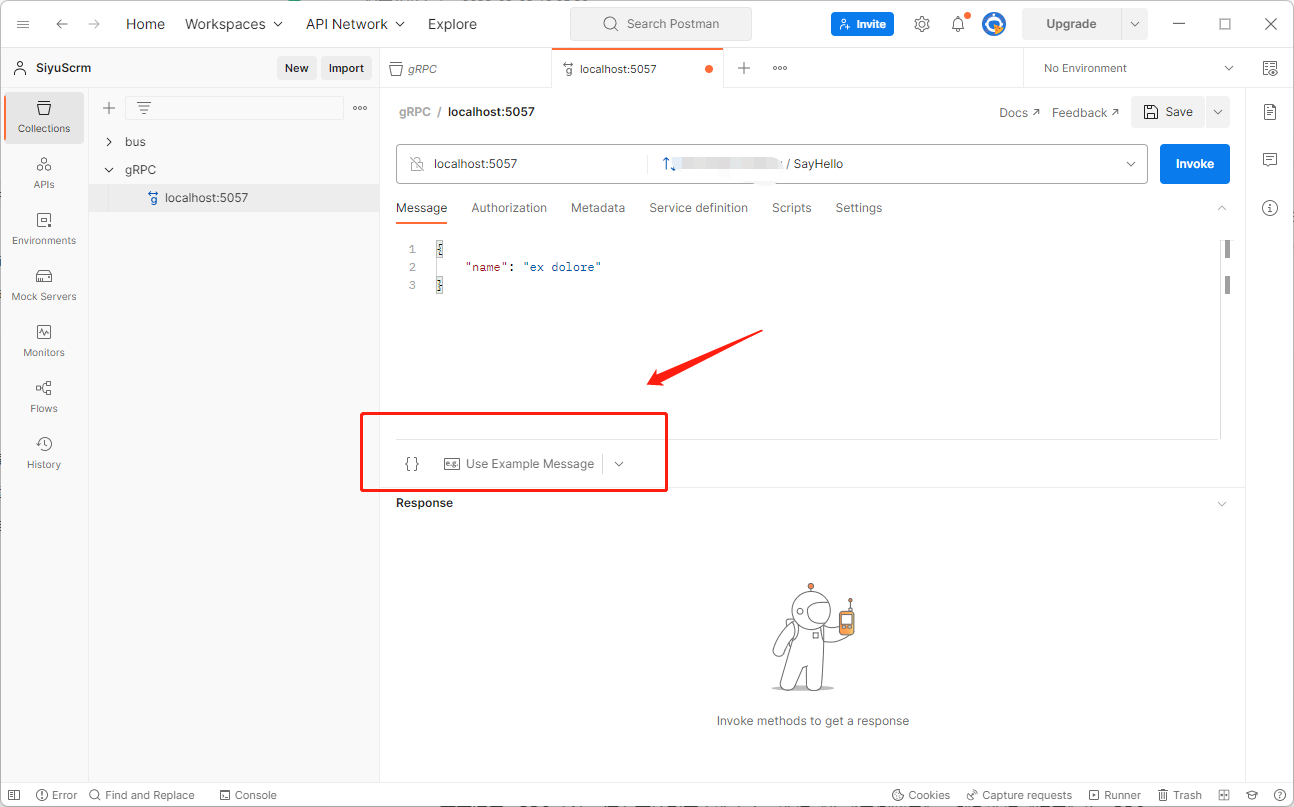Click Use Example Message

519,464
